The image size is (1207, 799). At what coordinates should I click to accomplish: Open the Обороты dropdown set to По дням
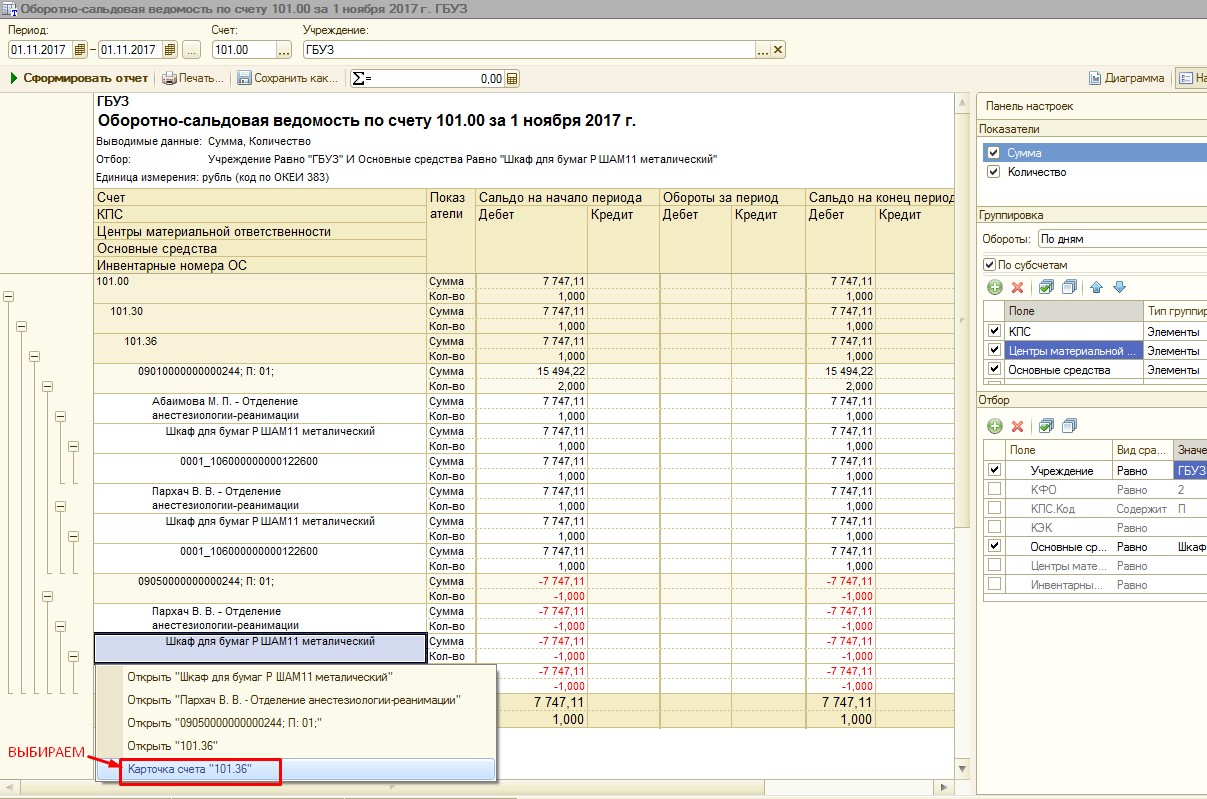click(x=1120, y=239)
